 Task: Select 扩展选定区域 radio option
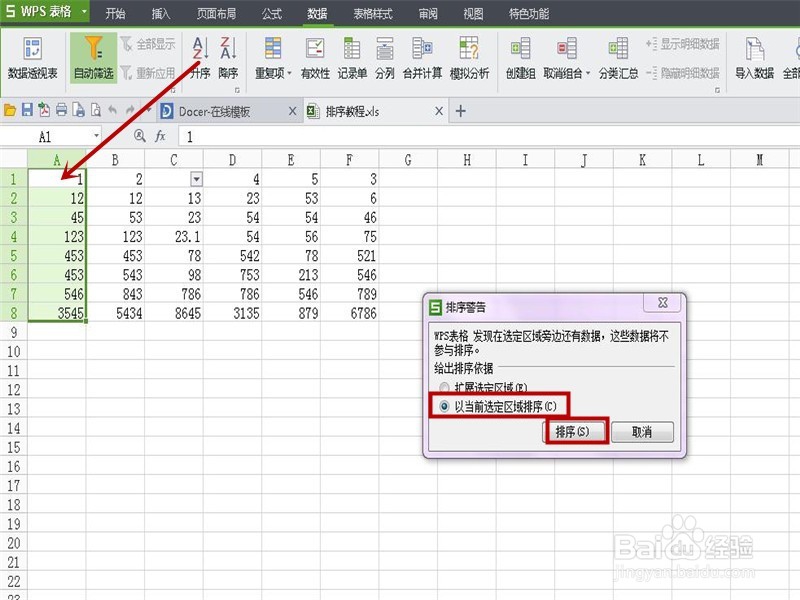[x=444, y=387]
